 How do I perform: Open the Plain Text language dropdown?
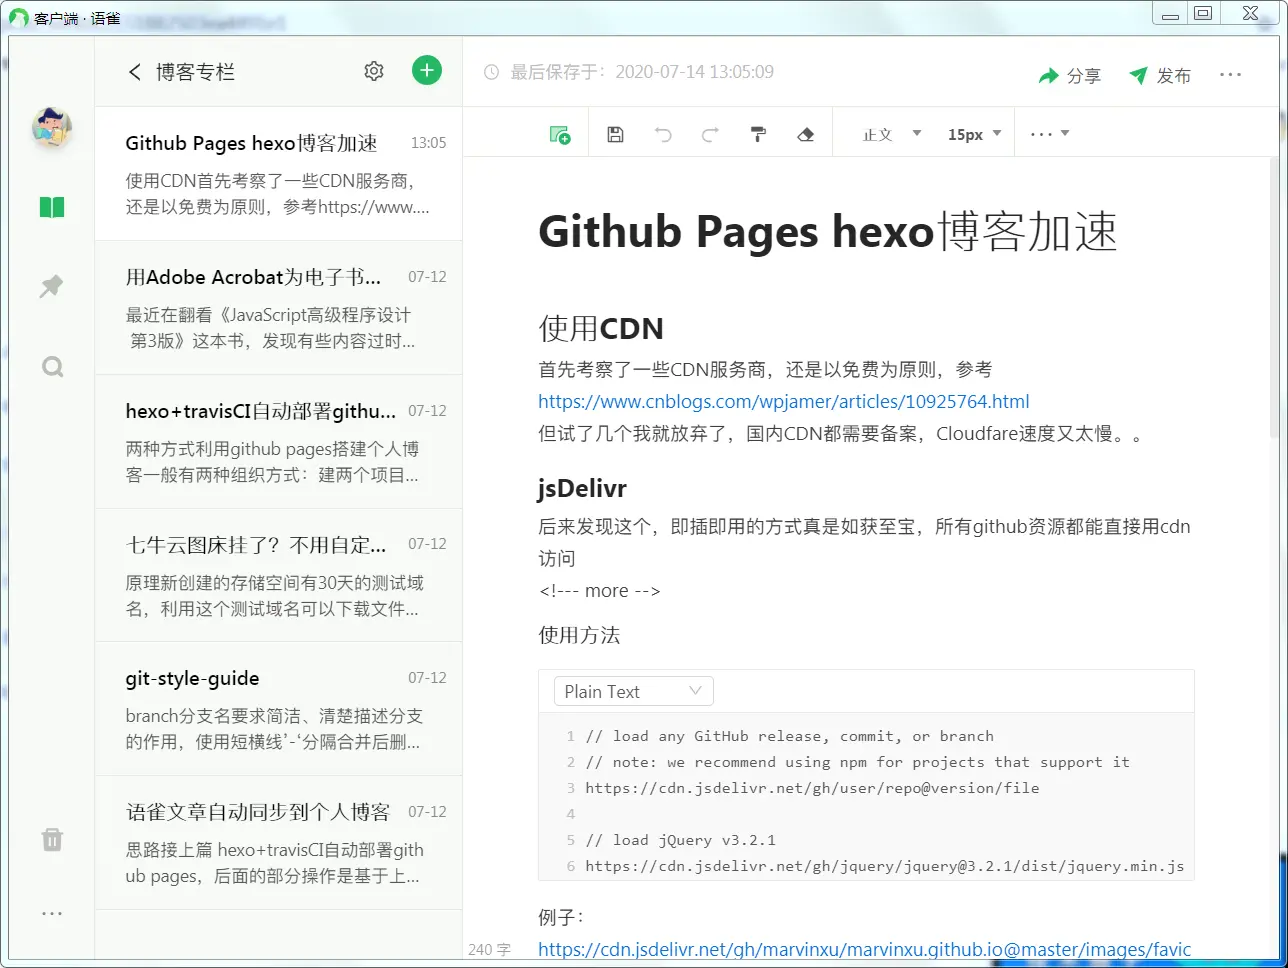[x=634, y=691]
